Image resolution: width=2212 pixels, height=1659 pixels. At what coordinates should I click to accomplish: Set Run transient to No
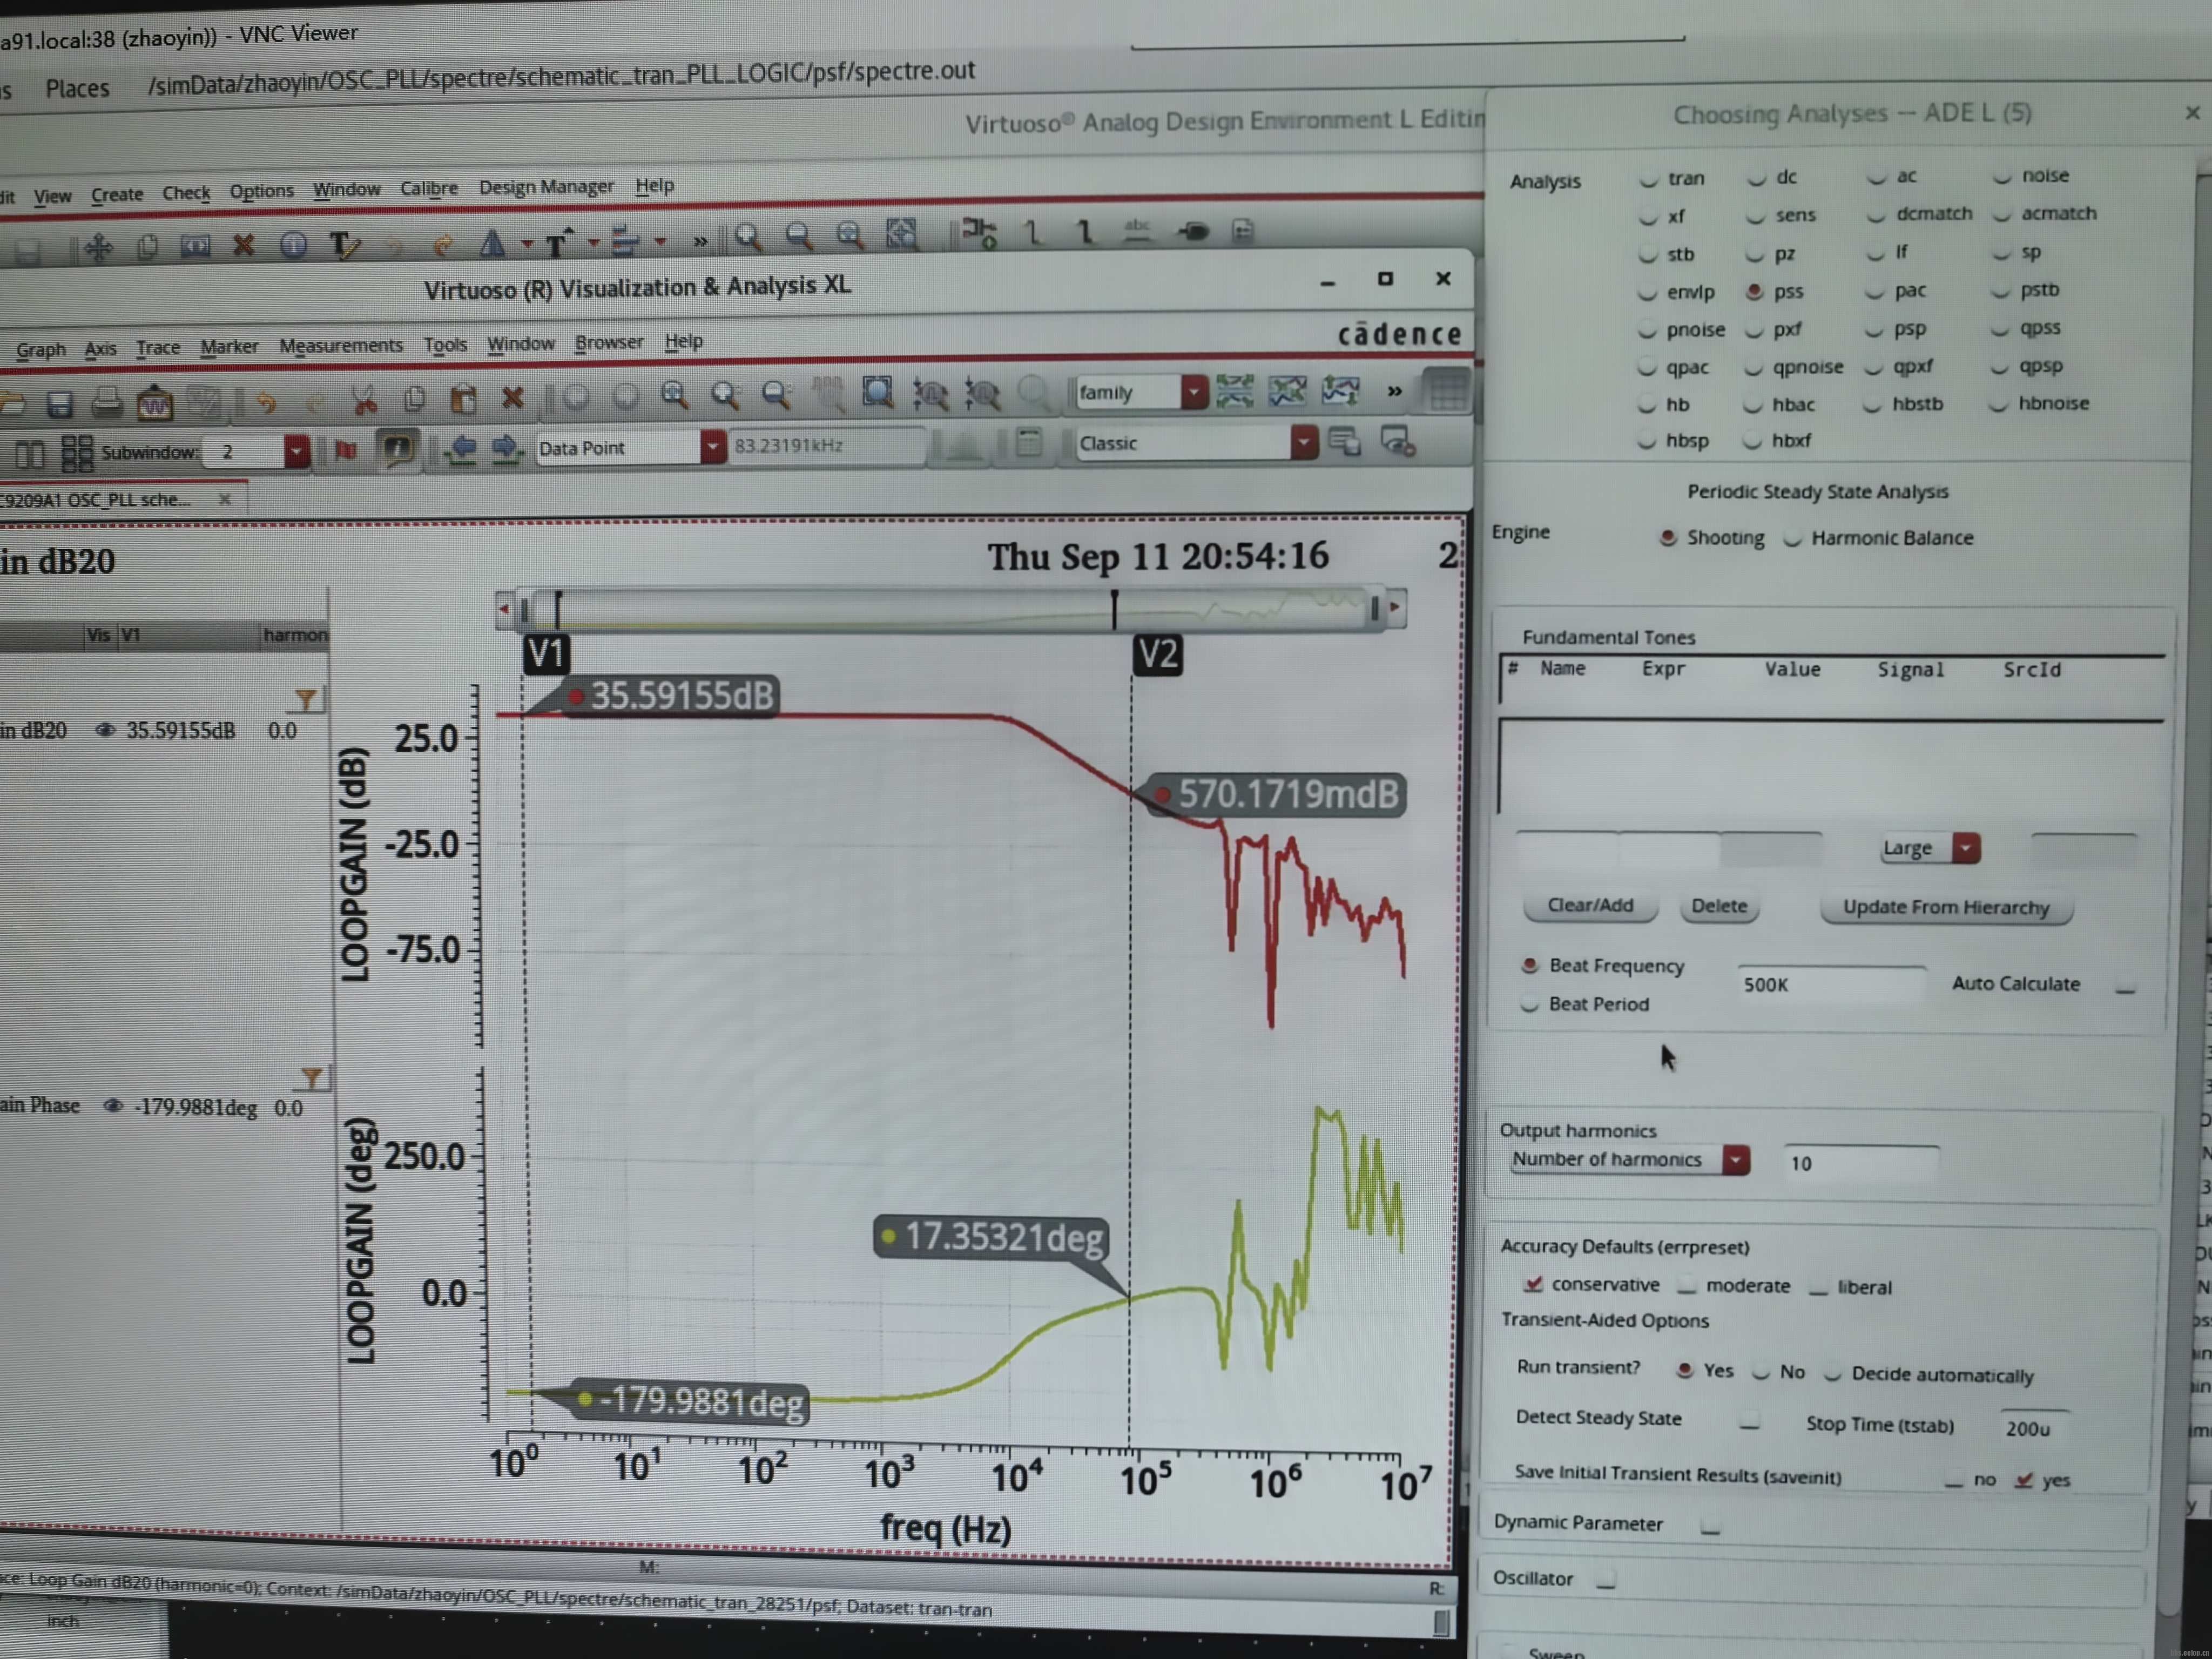(1761, 1372)
